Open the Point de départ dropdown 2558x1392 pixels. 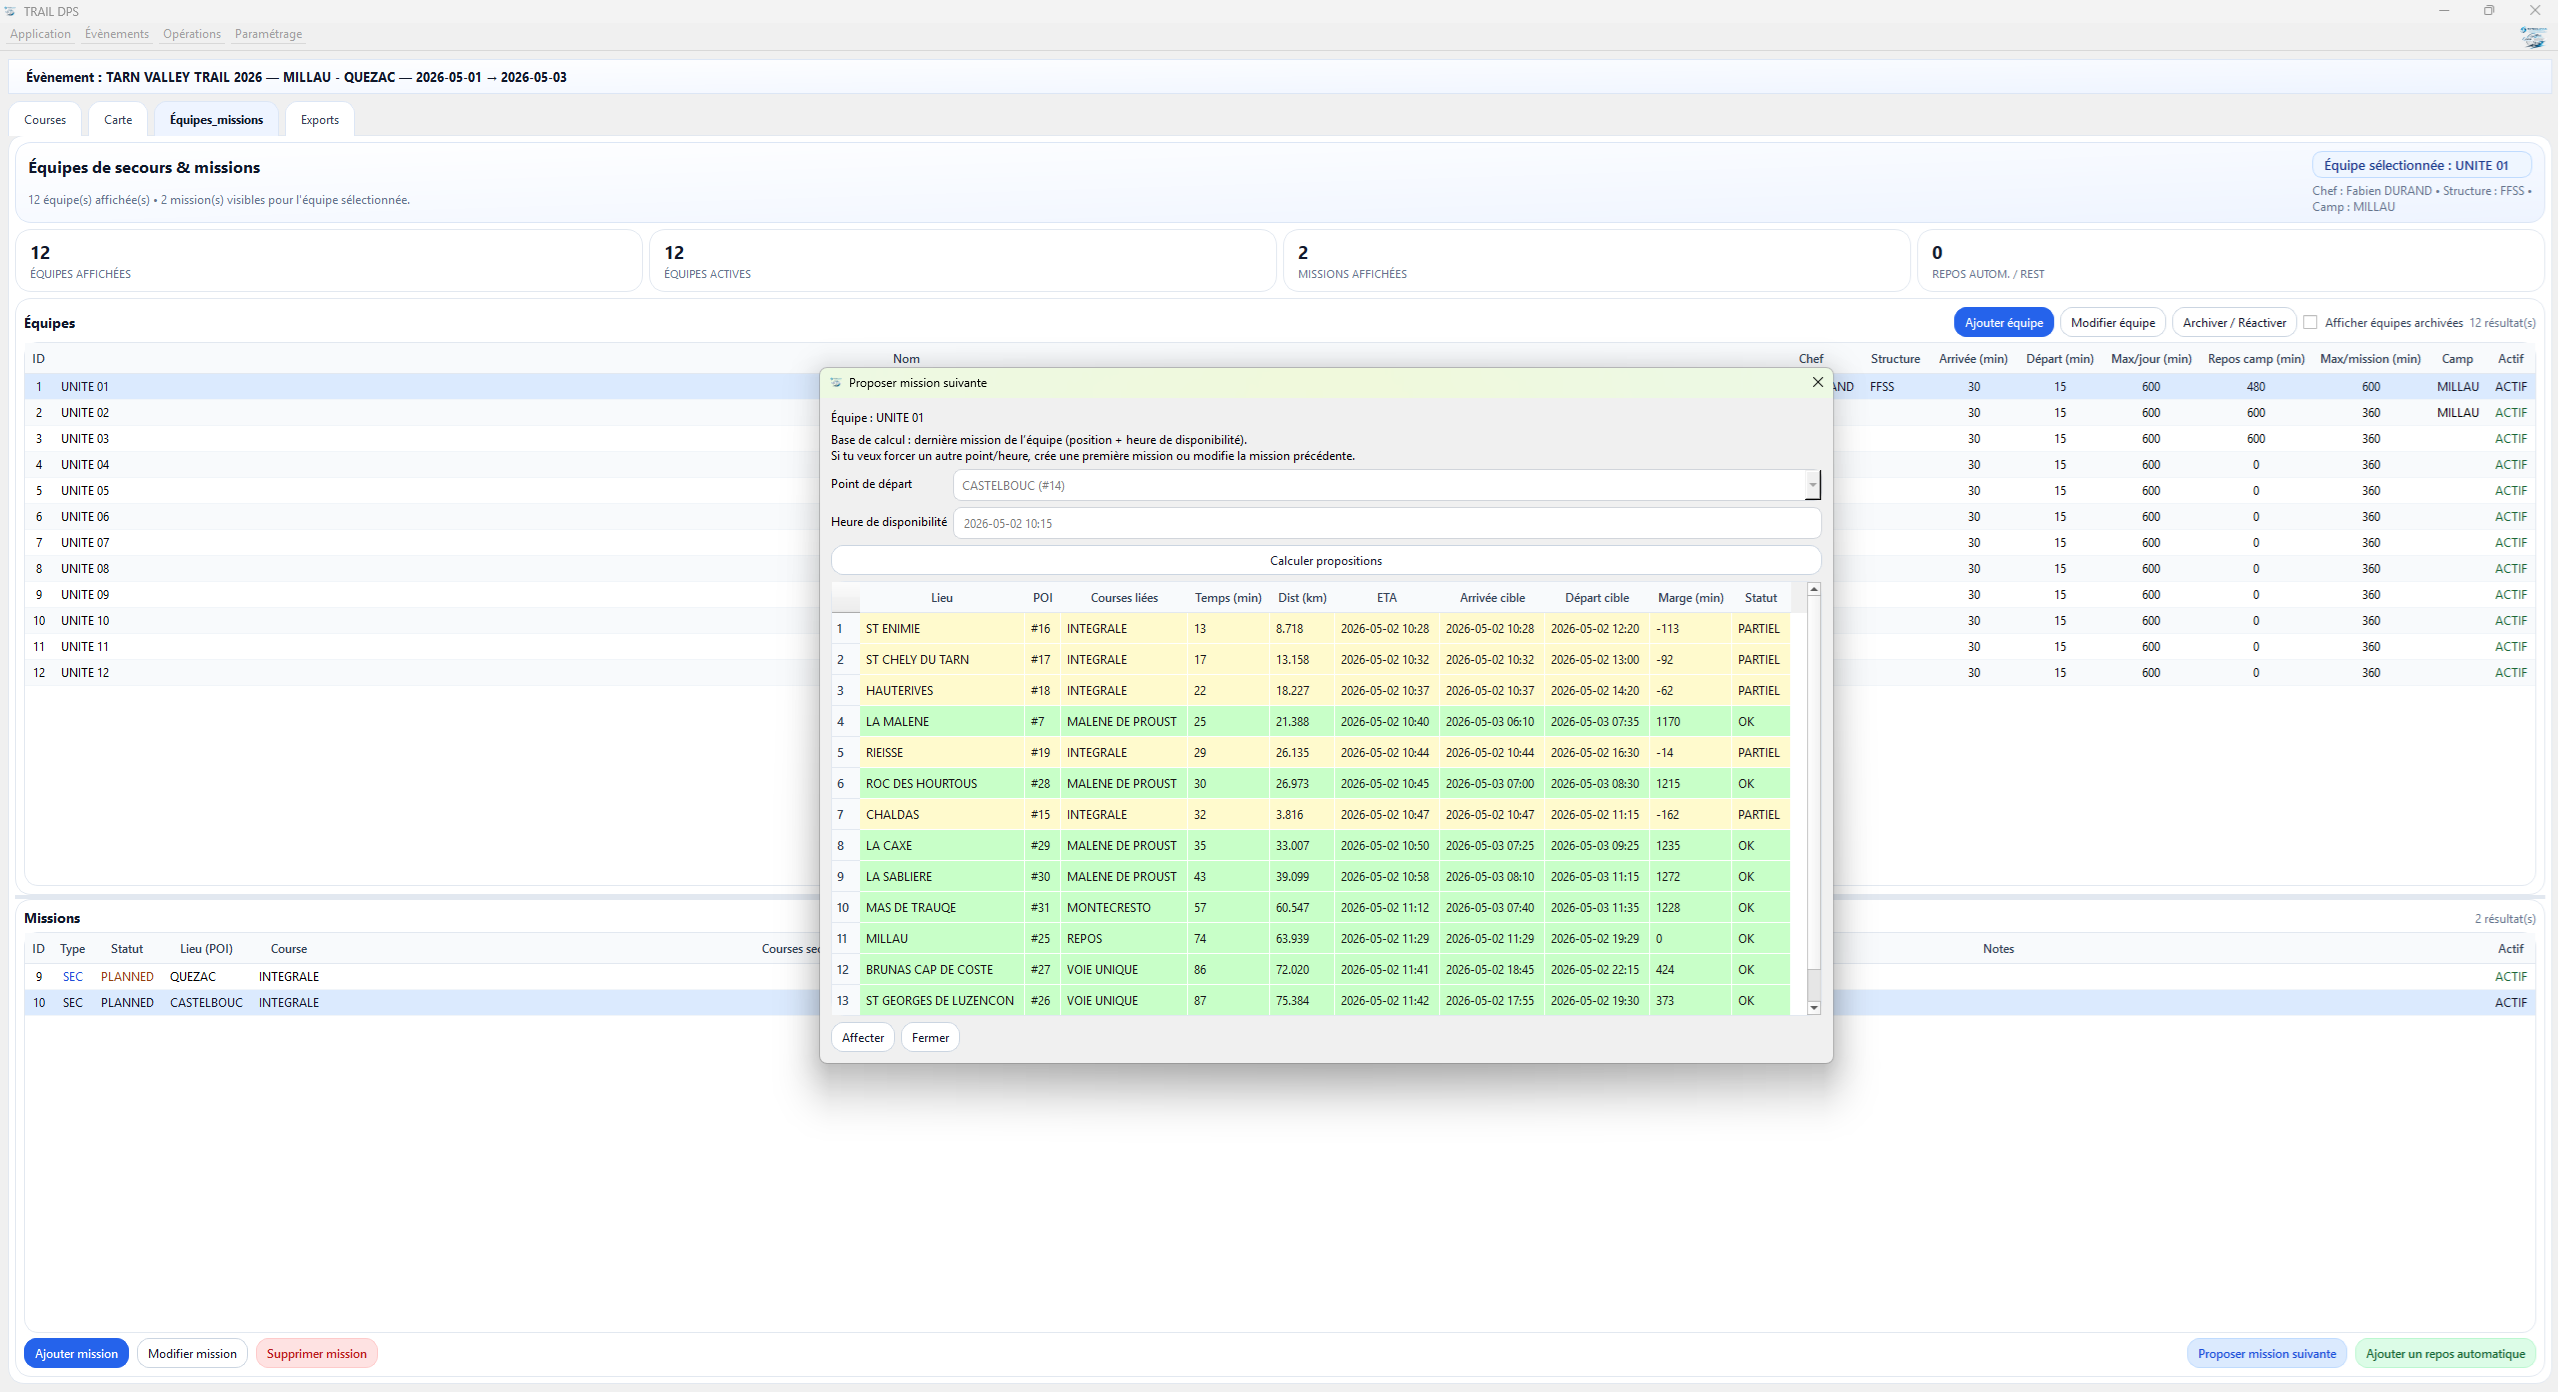(x=1811, y=485)
